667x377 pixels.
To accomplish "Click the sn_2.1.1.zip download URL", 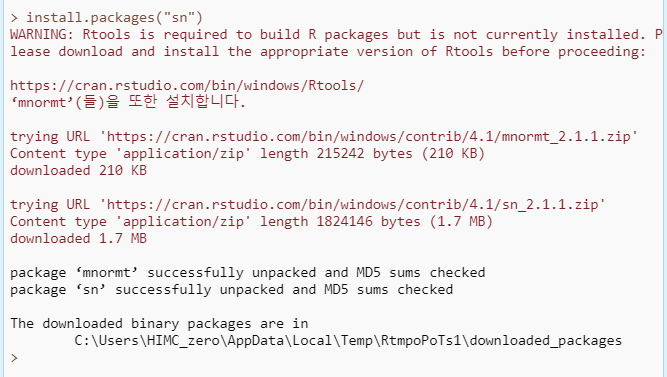I will click(352, 205).
